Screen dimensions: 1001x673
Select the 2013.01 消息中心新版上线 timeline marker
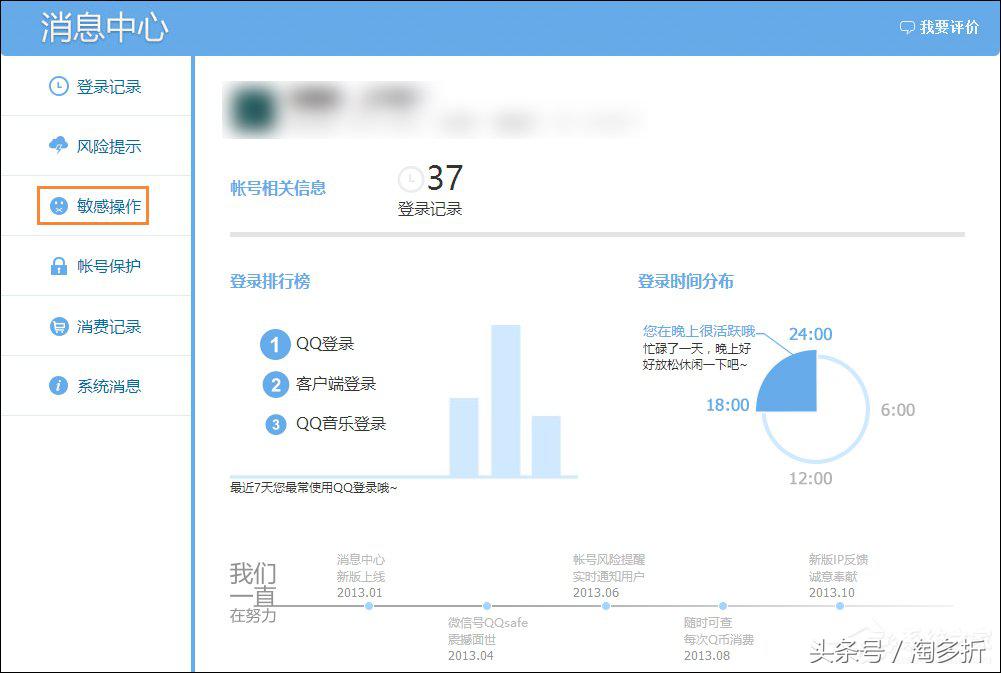click(x=369, y=605)
